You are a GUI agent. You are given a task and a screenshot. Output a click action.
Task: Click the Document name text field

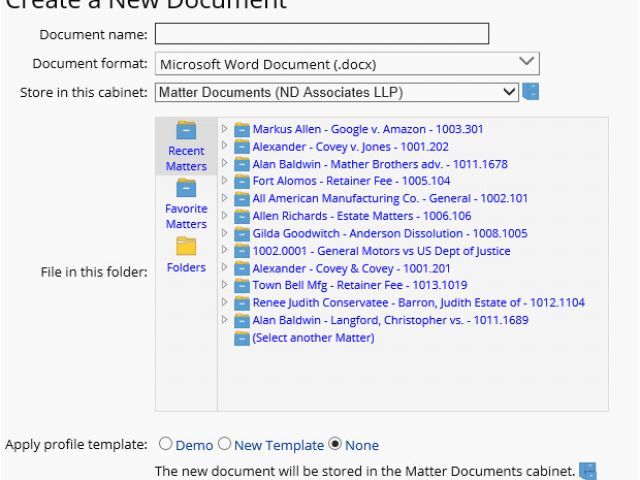(322, 34)
